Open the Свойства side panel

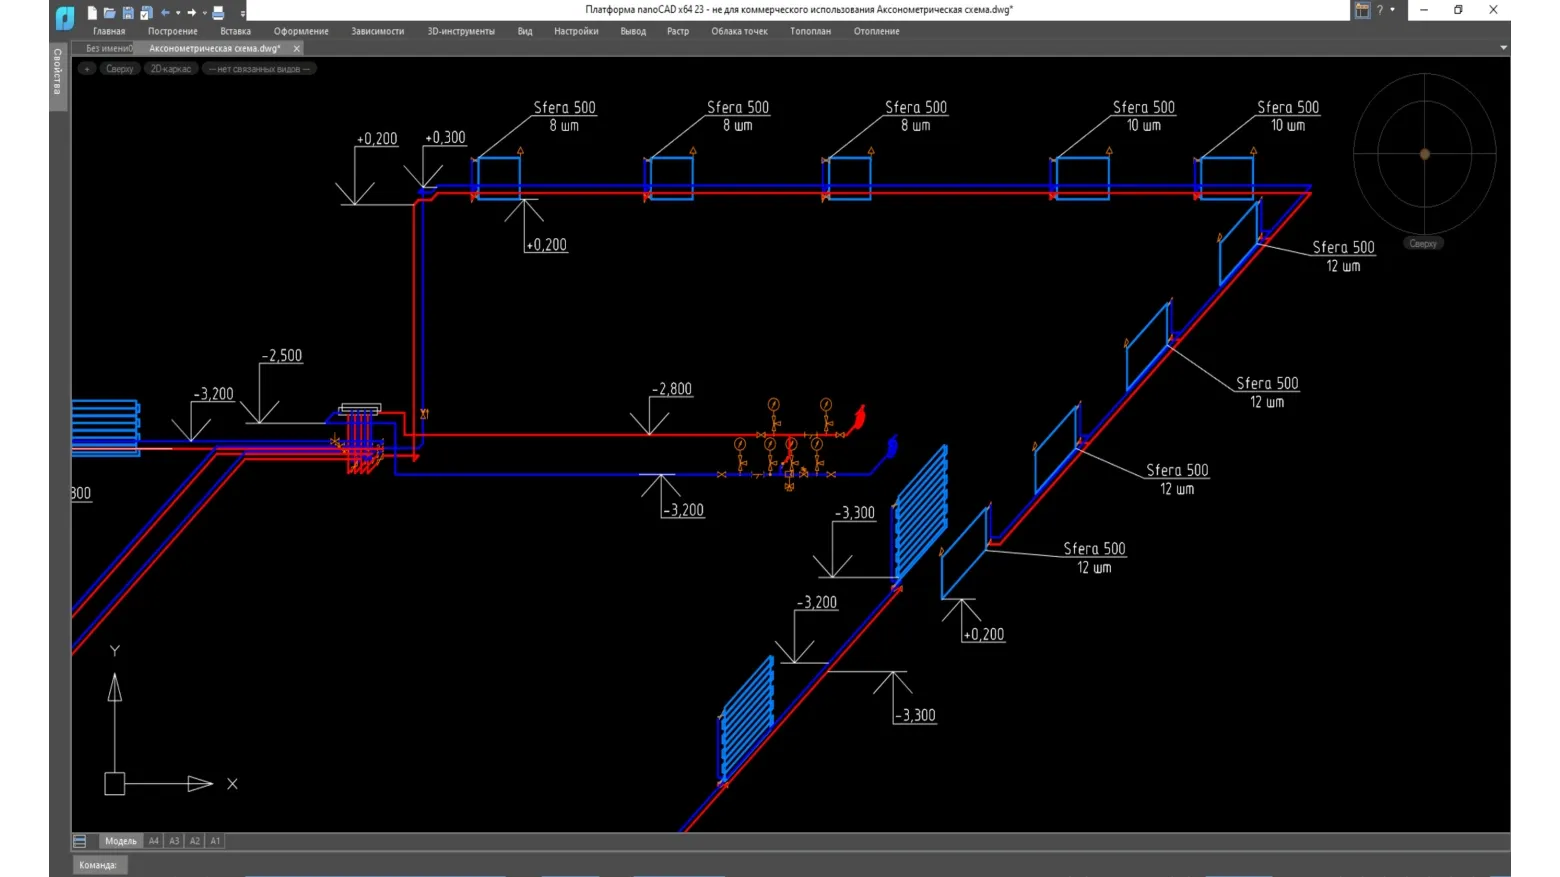pos(57,72)
